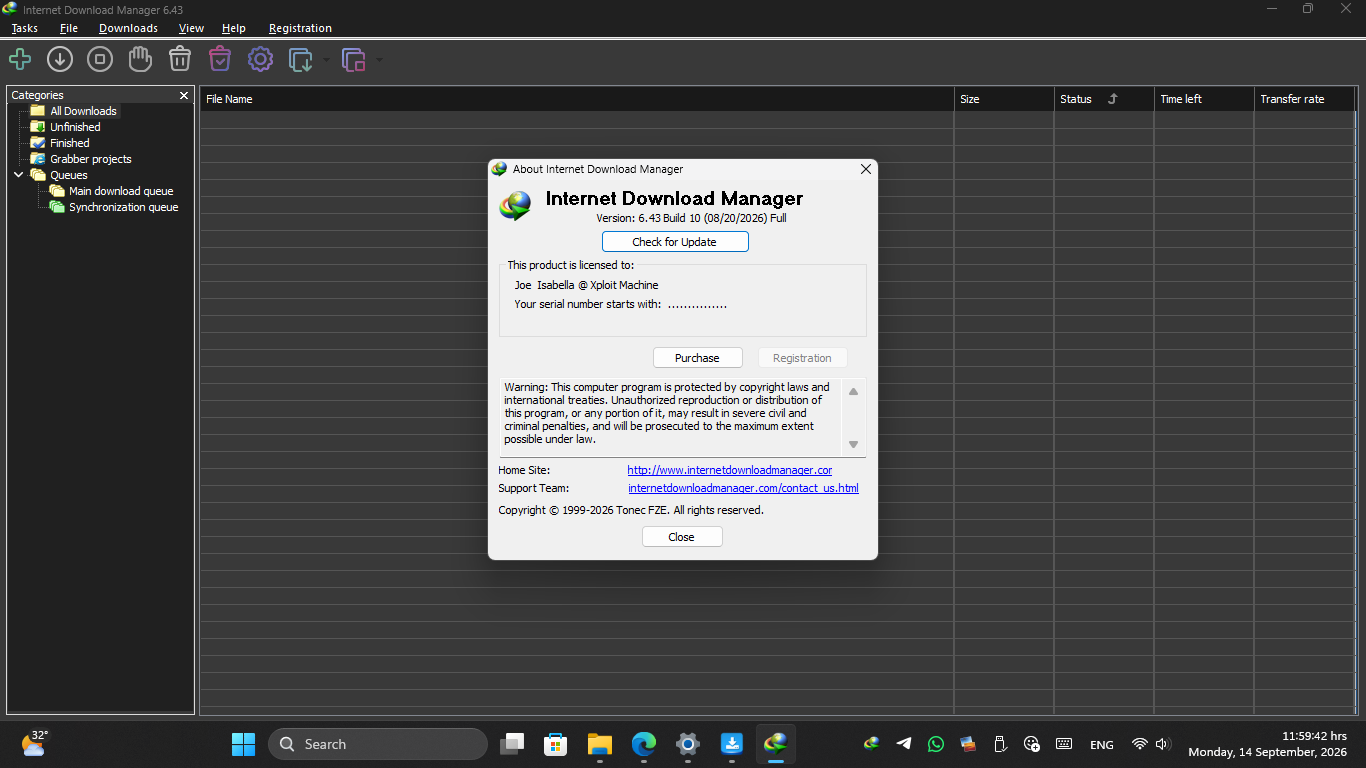Click the Resume download arrow icon
This screenshot has width=1366, height=768.
(x=60, y=60)
